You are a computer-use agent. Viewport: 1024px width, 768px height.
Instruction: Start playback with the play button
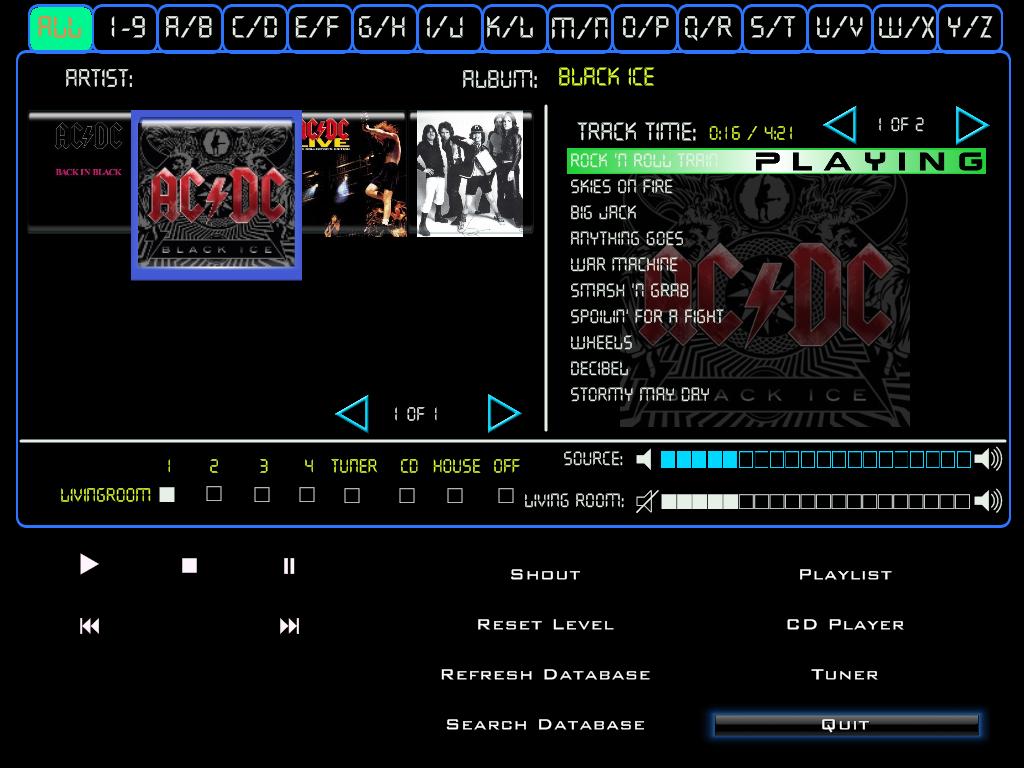coord(89,564)
